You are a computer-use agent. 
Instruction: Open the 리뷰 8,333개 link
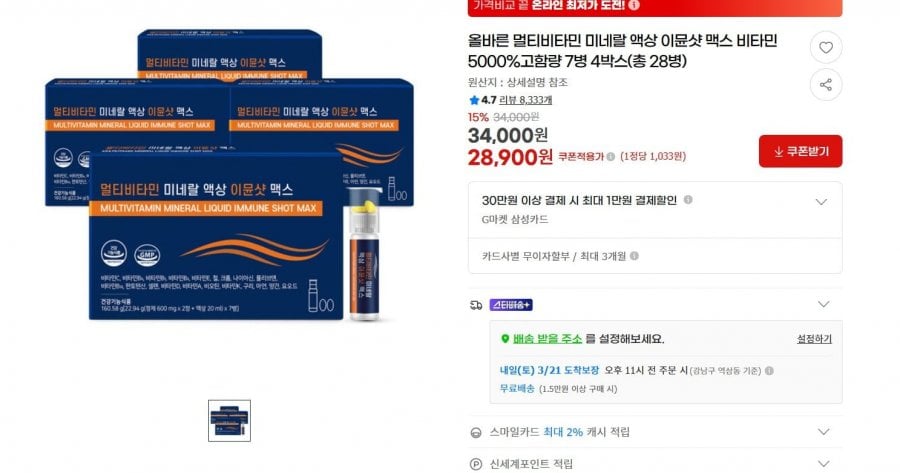click(525, 100)
